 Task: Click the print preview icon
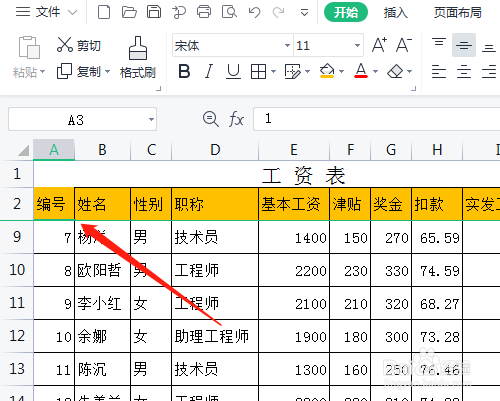click(x=229, y=12)
